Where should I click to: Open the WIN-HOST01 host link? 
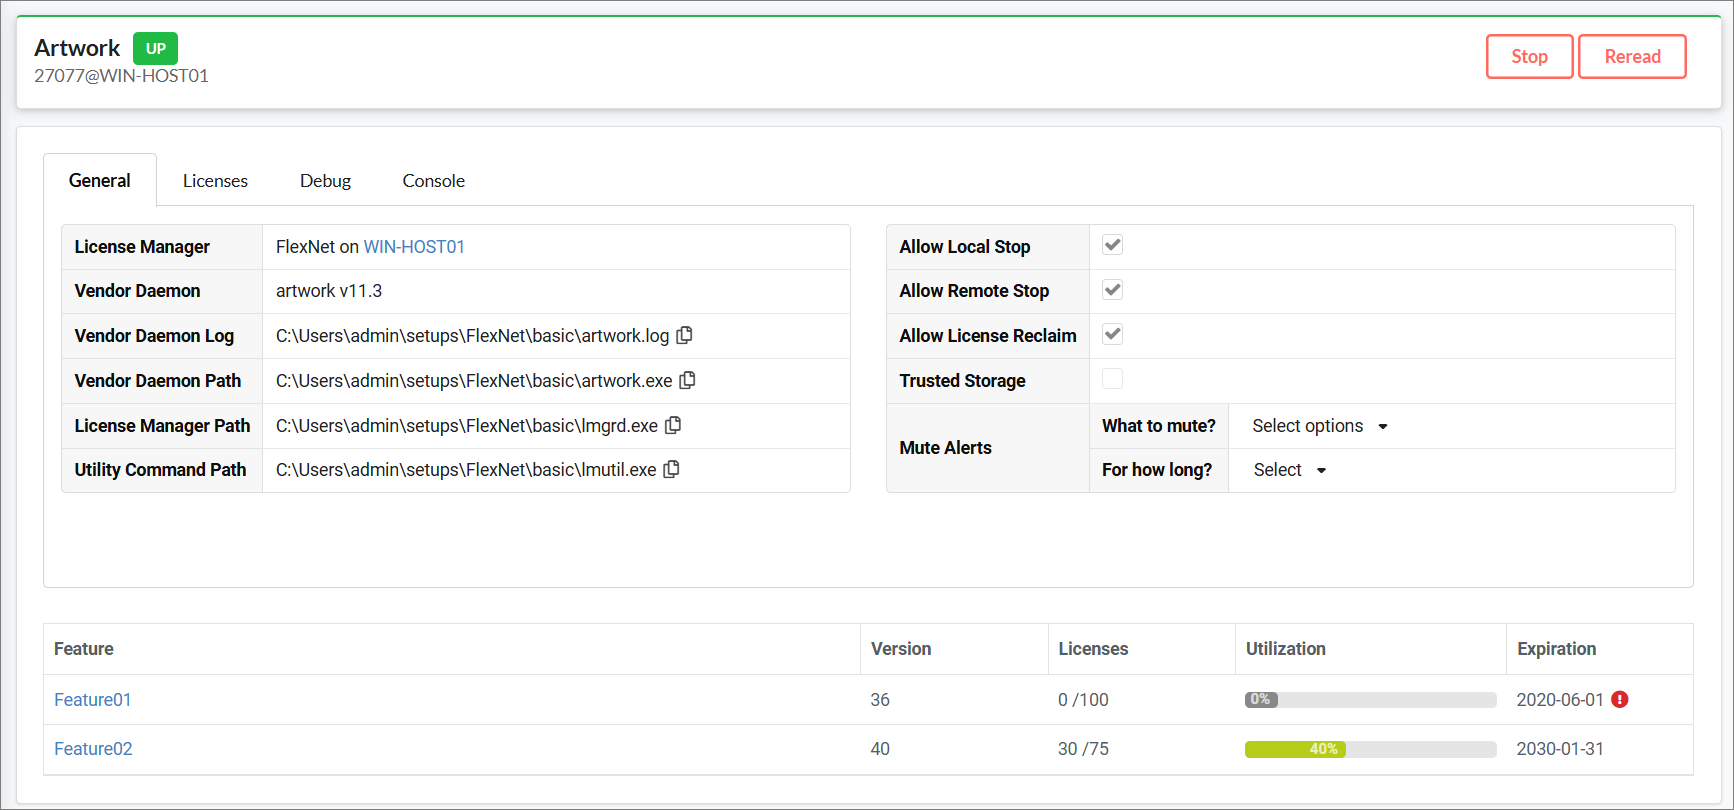click(x=414, y=247)
